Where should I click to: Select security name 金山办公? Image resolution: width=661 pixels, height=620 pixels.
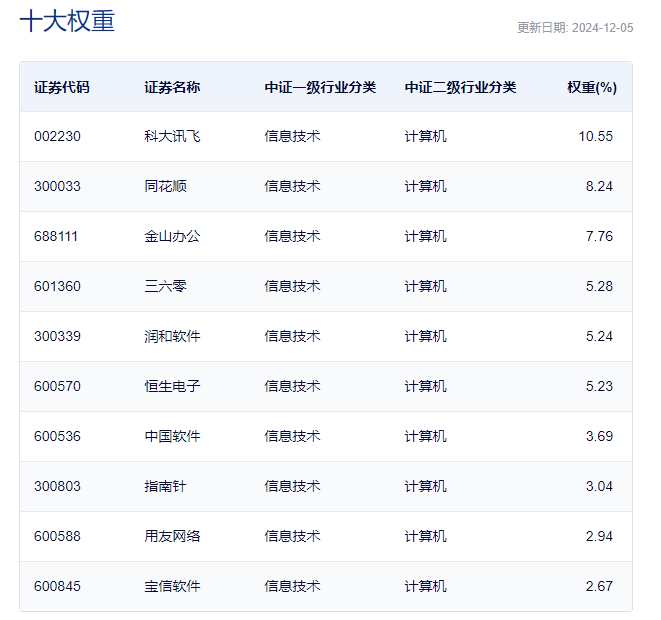coord(172,236)
